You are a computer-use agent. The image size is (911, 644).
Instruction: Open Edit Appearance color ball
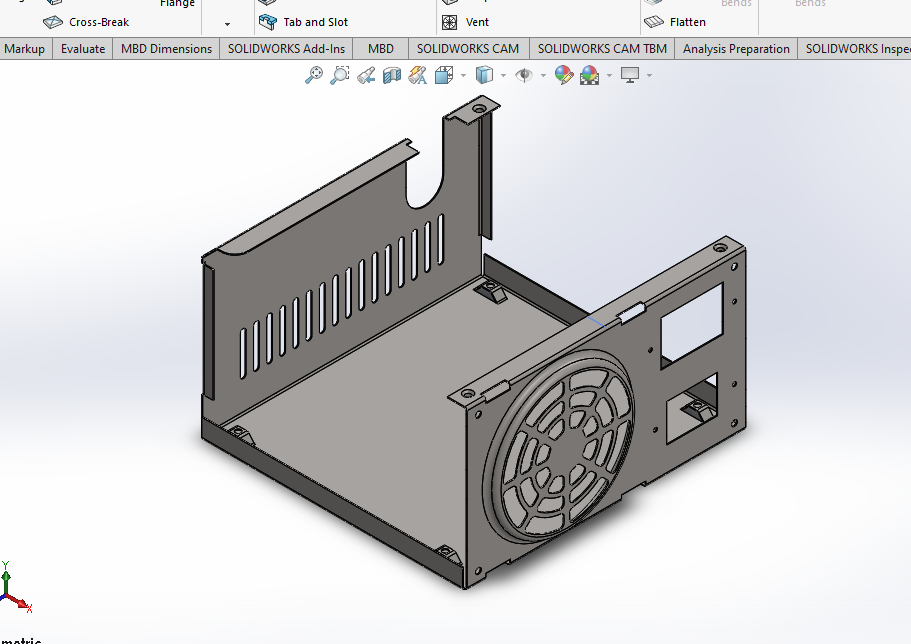click(x=564, y=75)
